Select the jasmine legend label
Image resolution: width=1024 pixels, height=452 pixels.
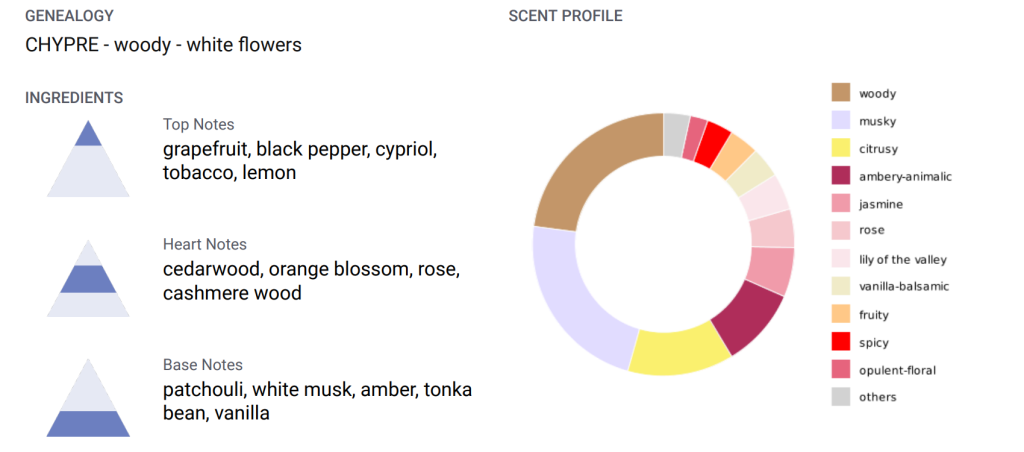point(881,204)
